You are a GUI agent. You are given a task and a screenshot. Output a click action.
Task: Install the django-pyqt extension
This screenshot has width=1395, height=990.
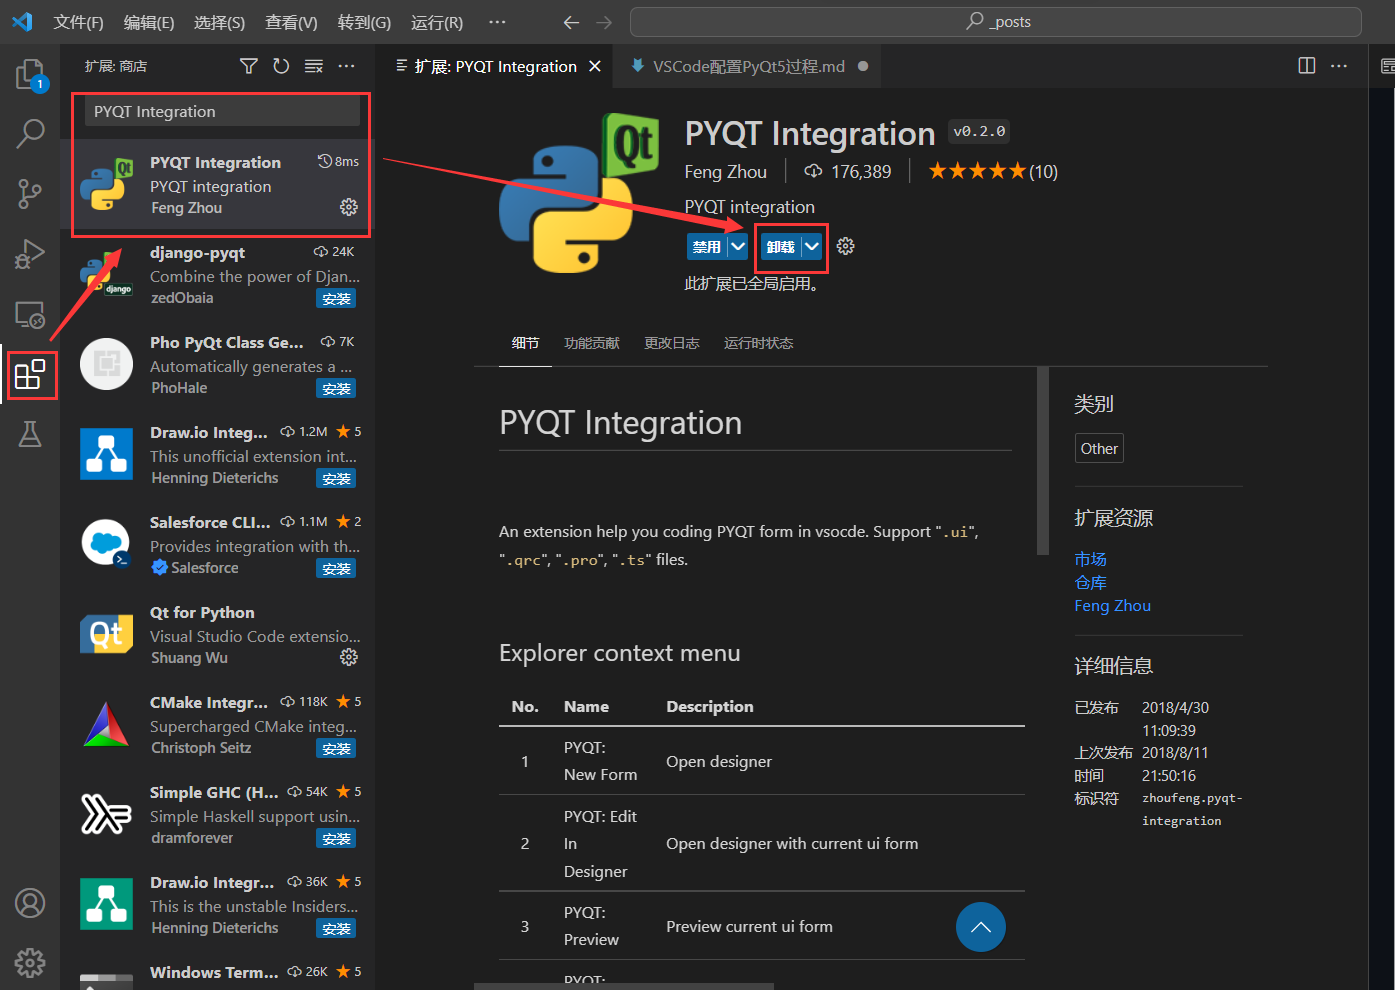[x=336, y=297]
